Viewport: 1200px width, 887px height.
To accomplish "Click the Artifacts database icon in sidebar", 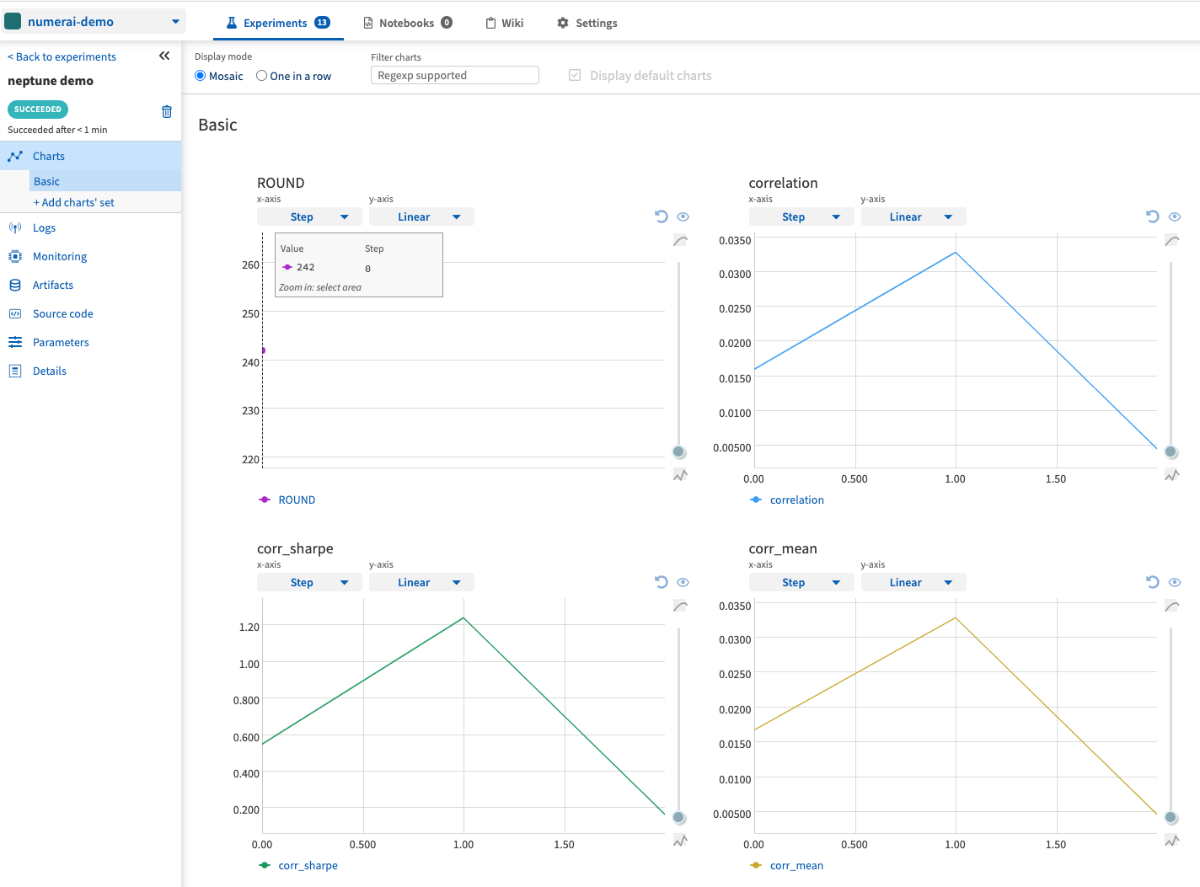I will (x=15, y=285).
